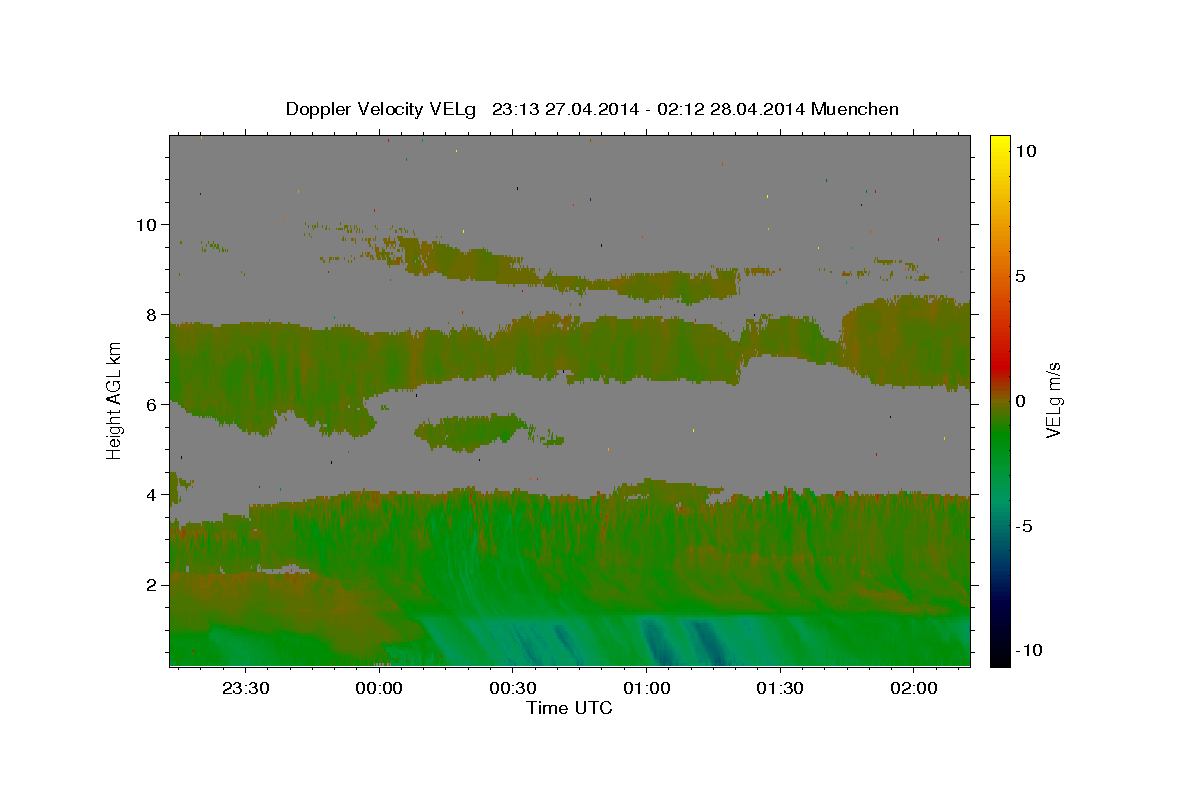Click the colorbar value -5 label

(x=1023, y=526)
